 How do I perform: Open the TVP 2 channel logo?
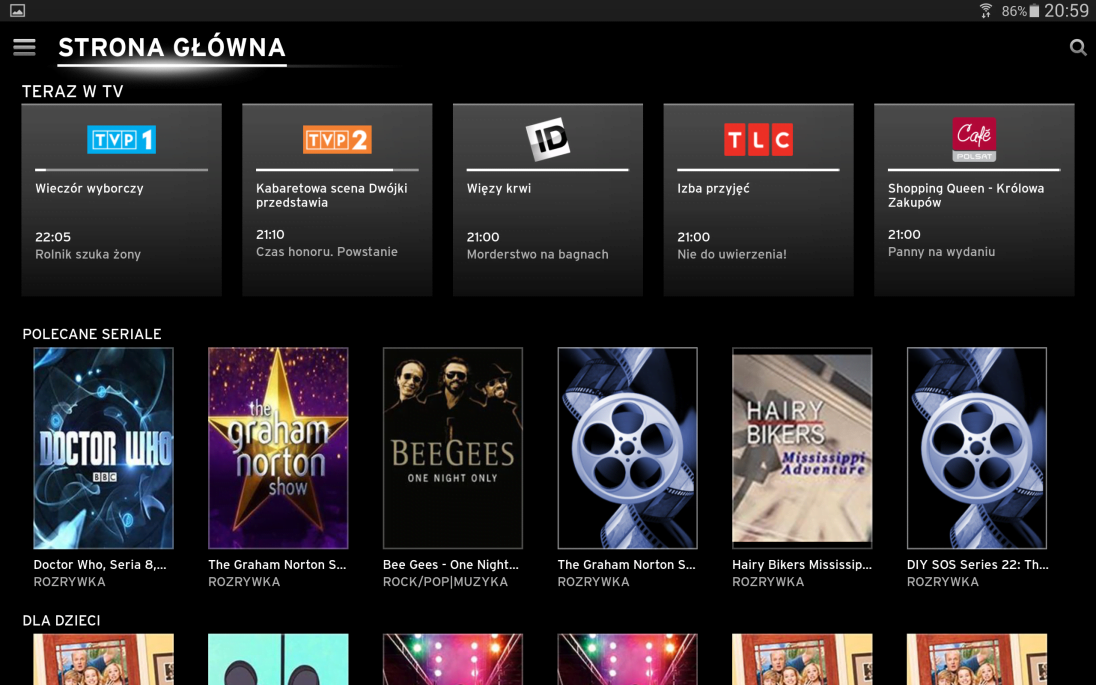coord(337,139)
